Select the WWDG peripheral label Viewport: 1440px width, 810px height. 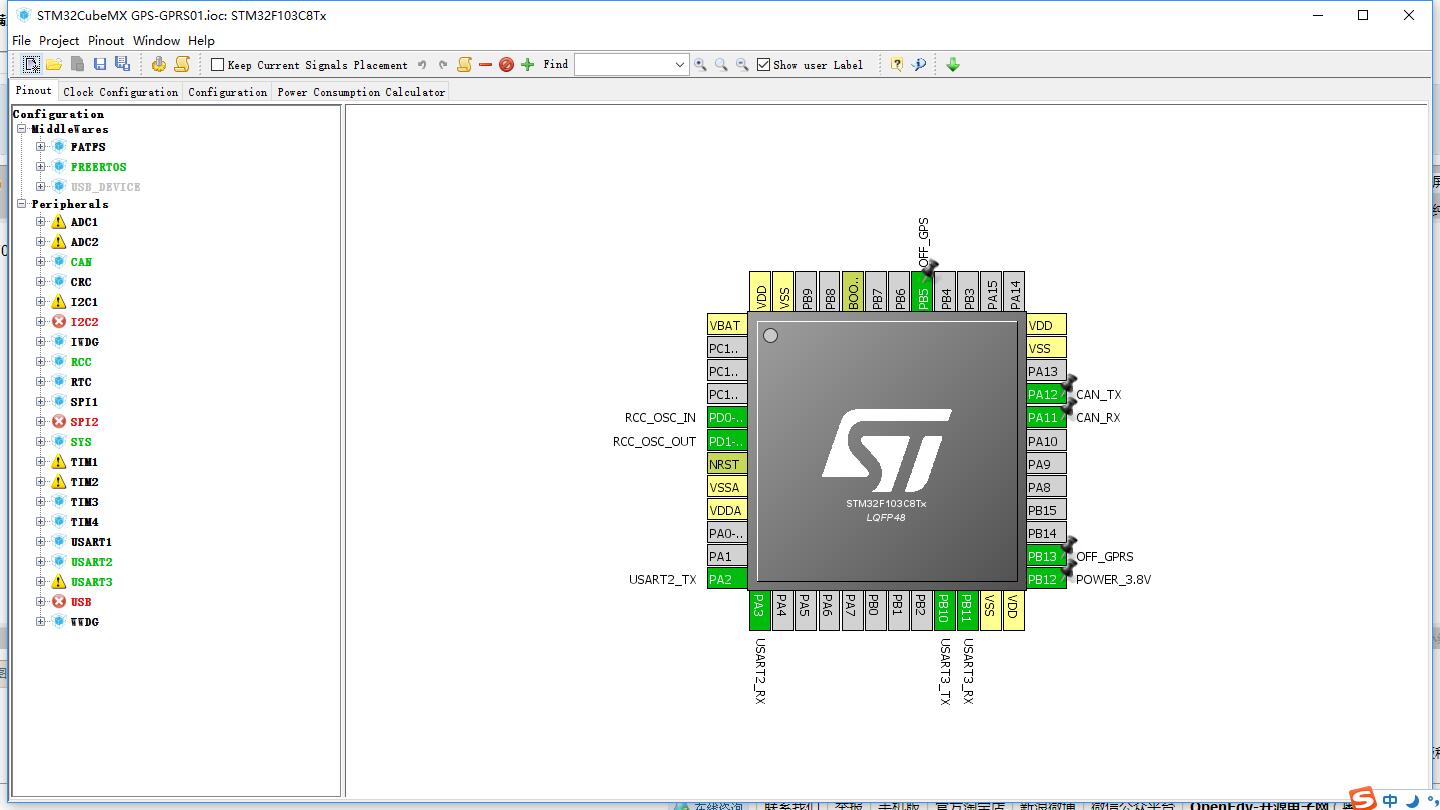pyautogui.click(x=85, y=622)
